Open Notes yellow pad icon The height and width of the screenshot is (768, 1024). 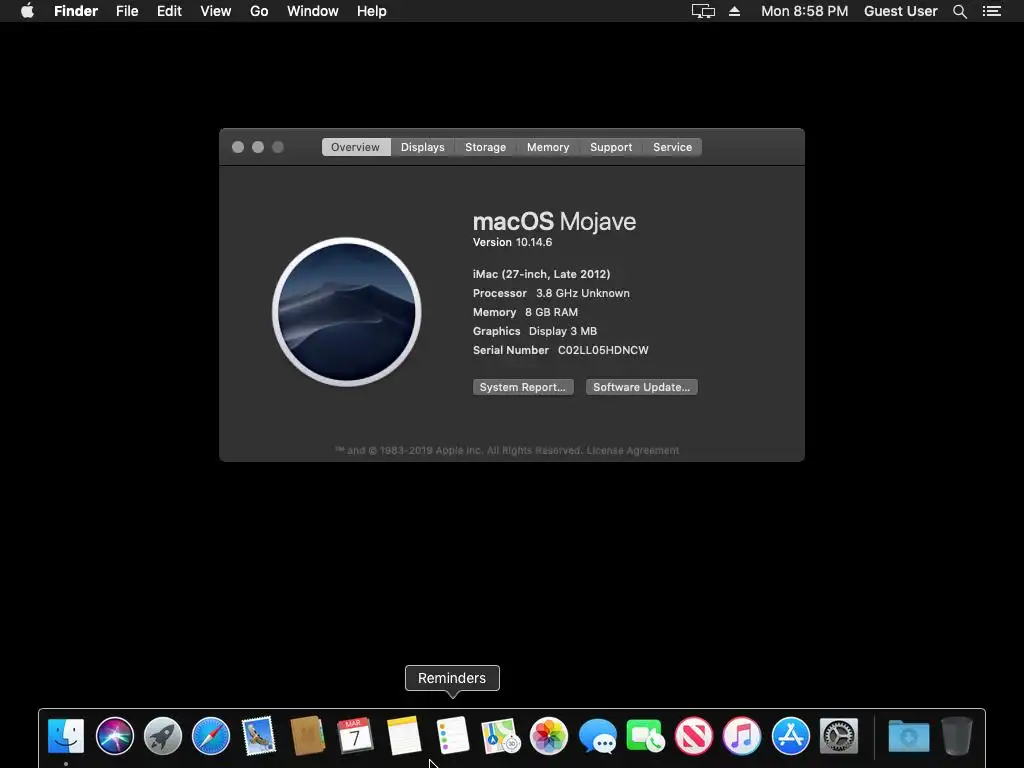404,736
